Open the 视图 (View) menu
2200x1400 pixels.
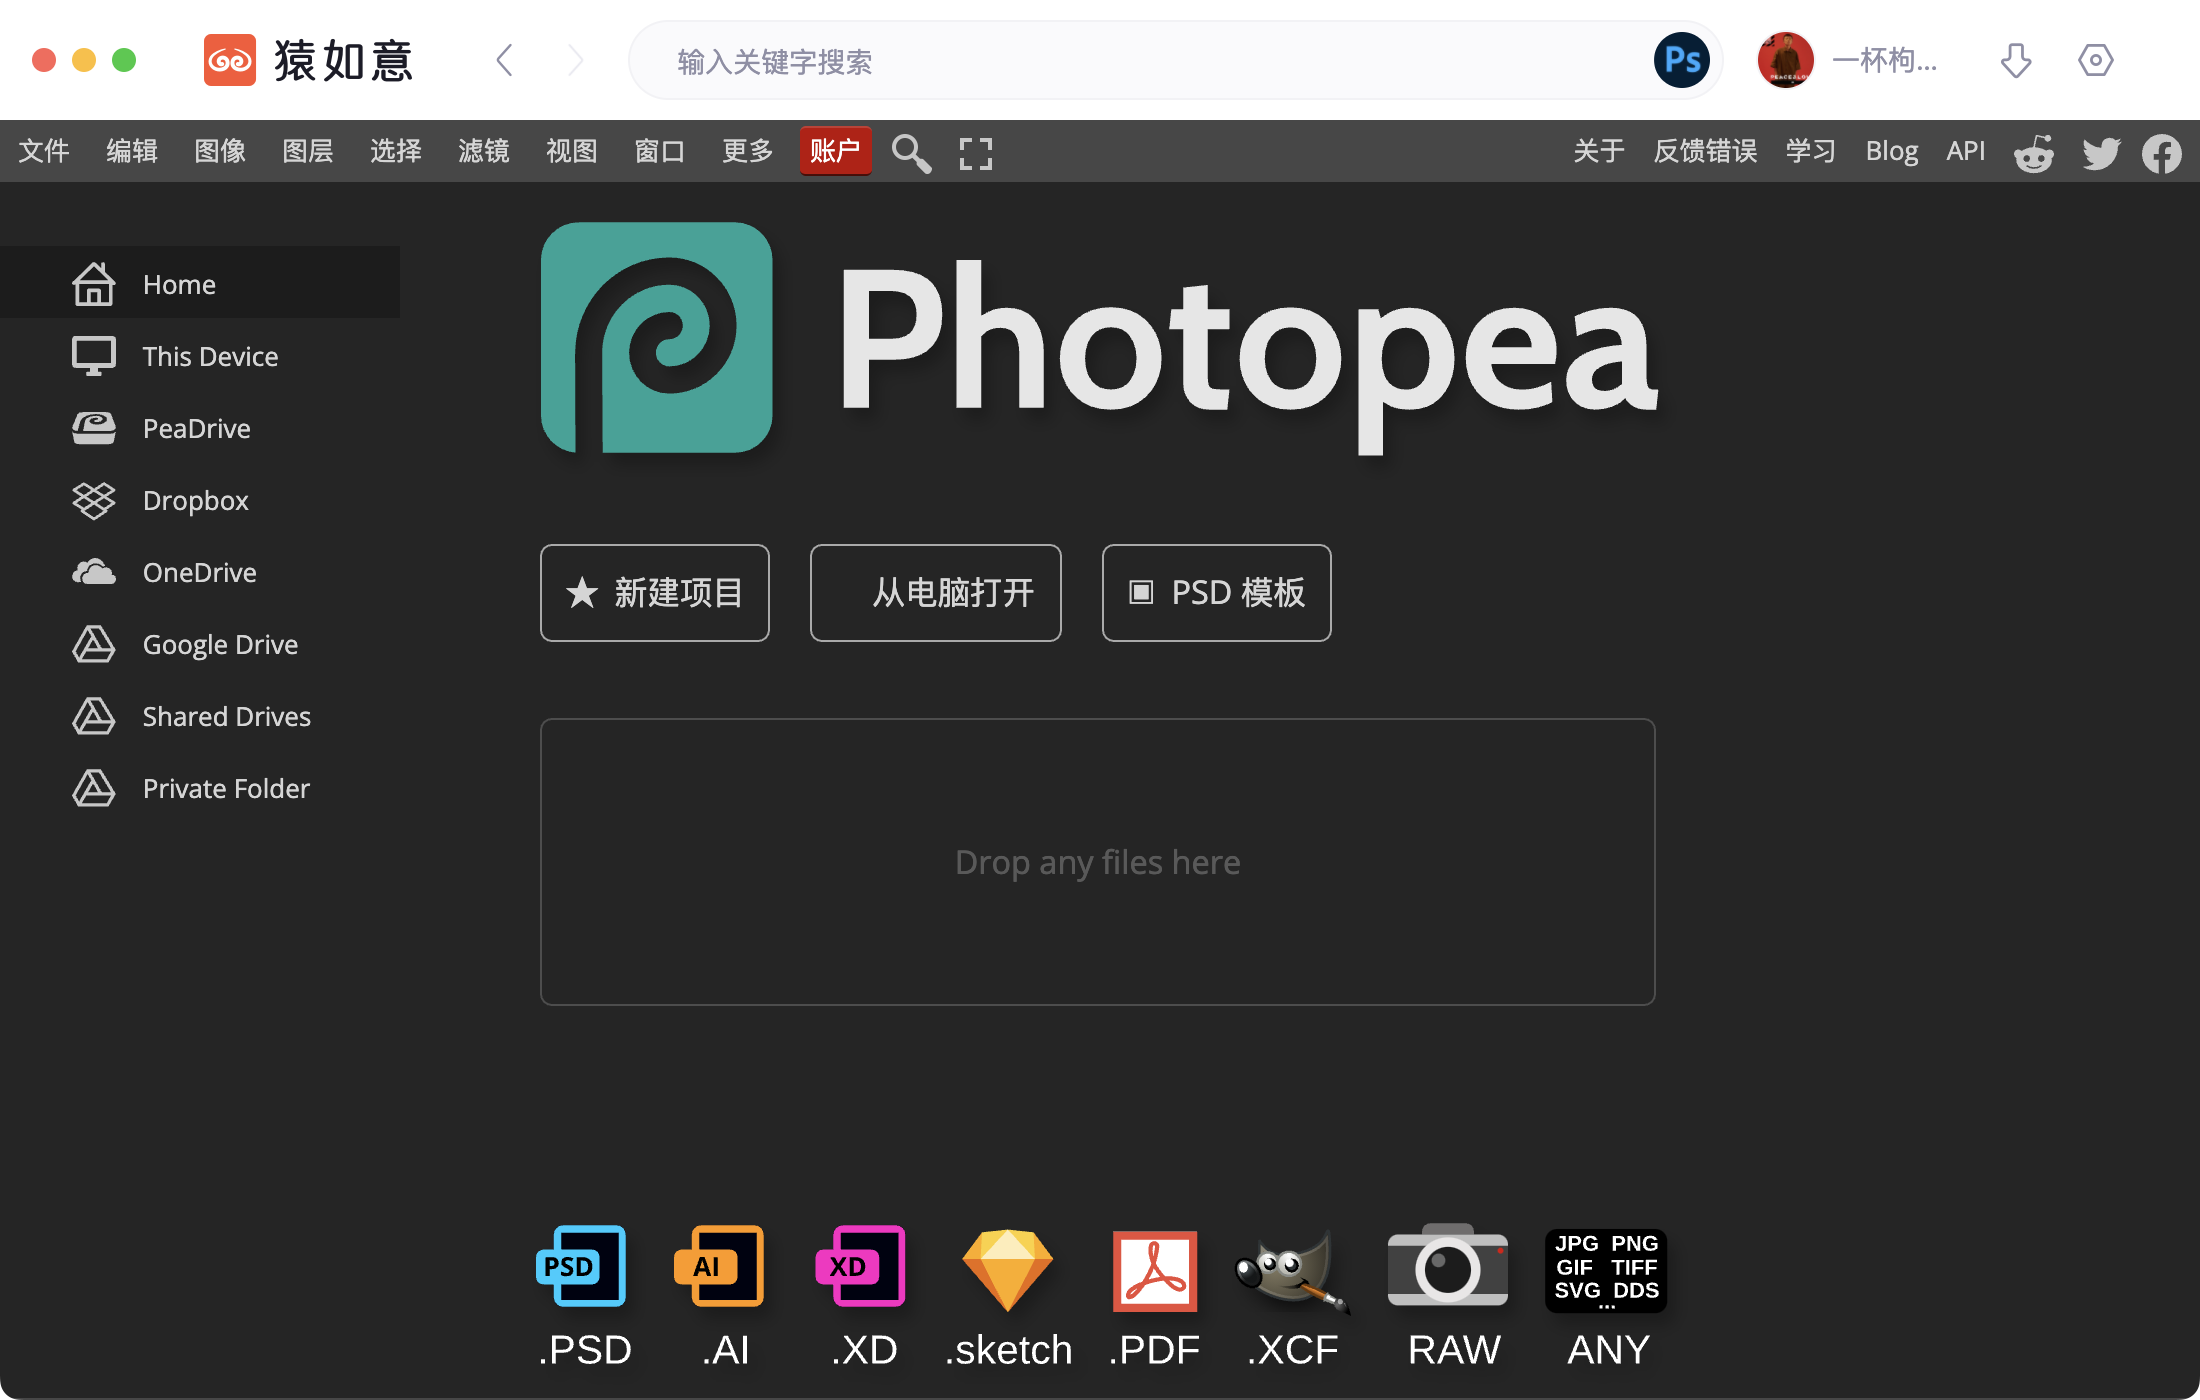pos(572,151)
